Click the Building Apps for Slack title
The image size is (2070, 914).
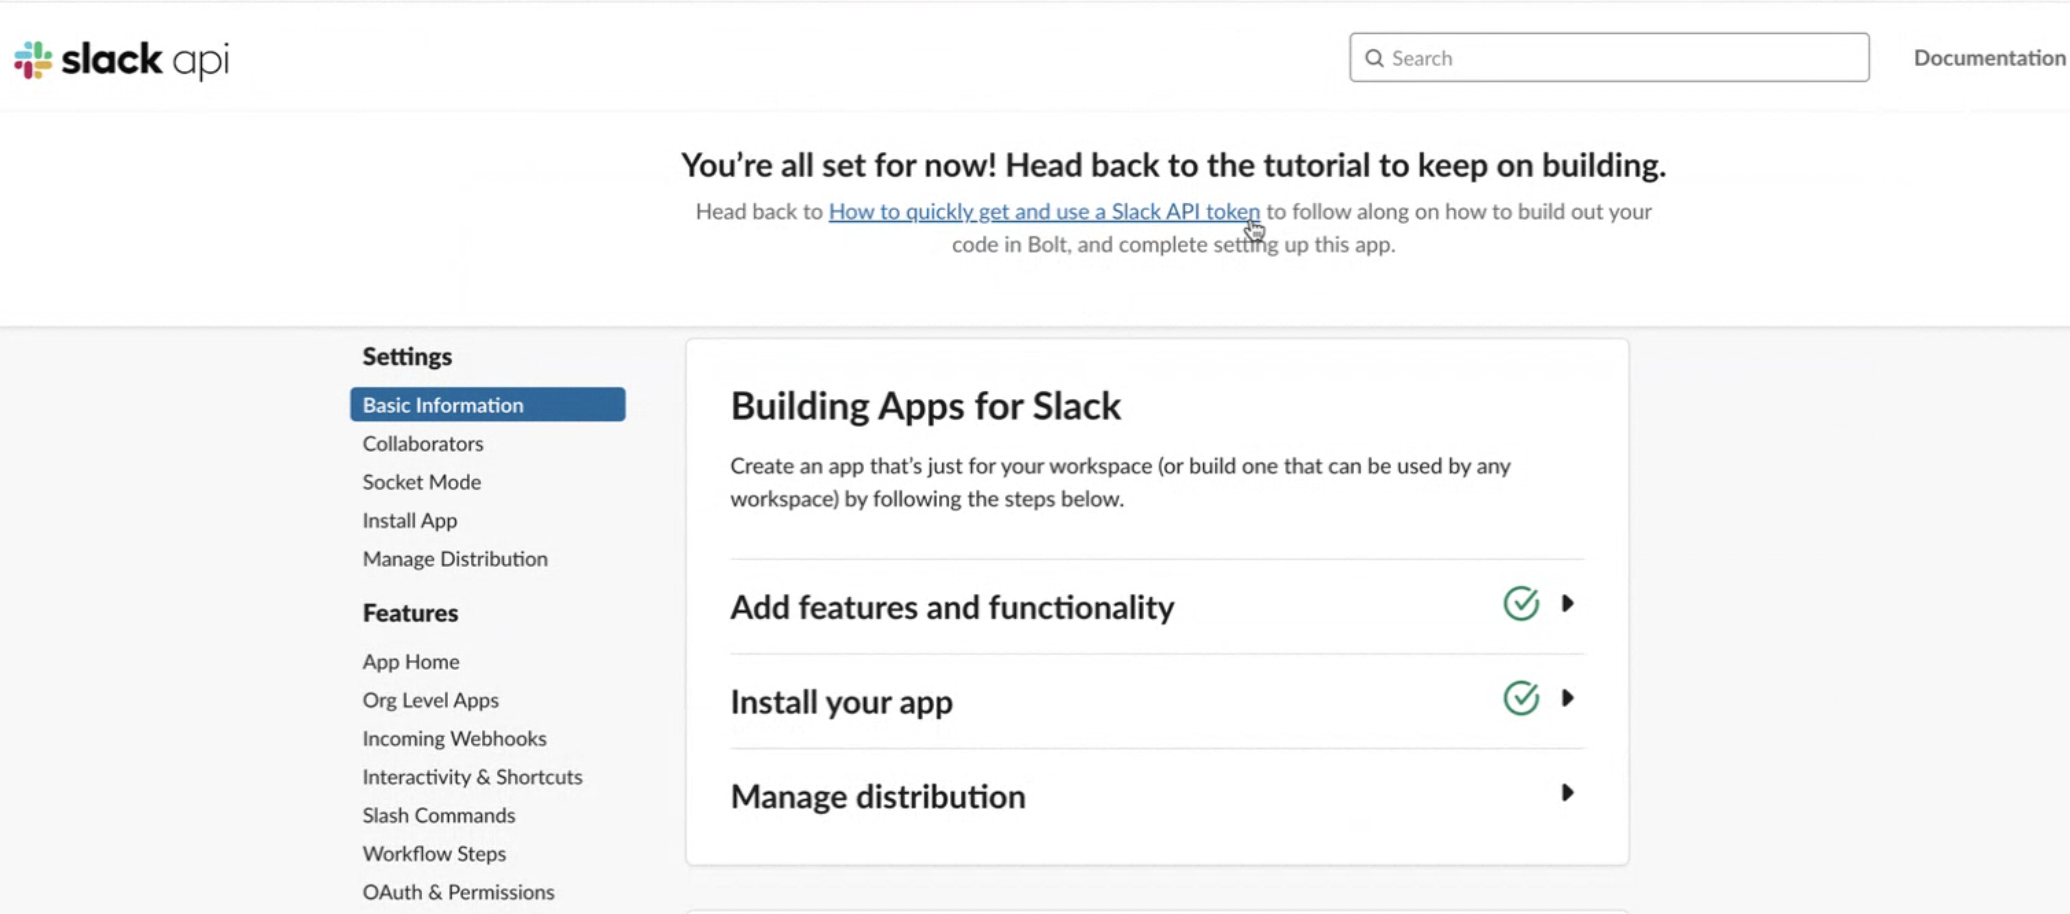[926, 406]
